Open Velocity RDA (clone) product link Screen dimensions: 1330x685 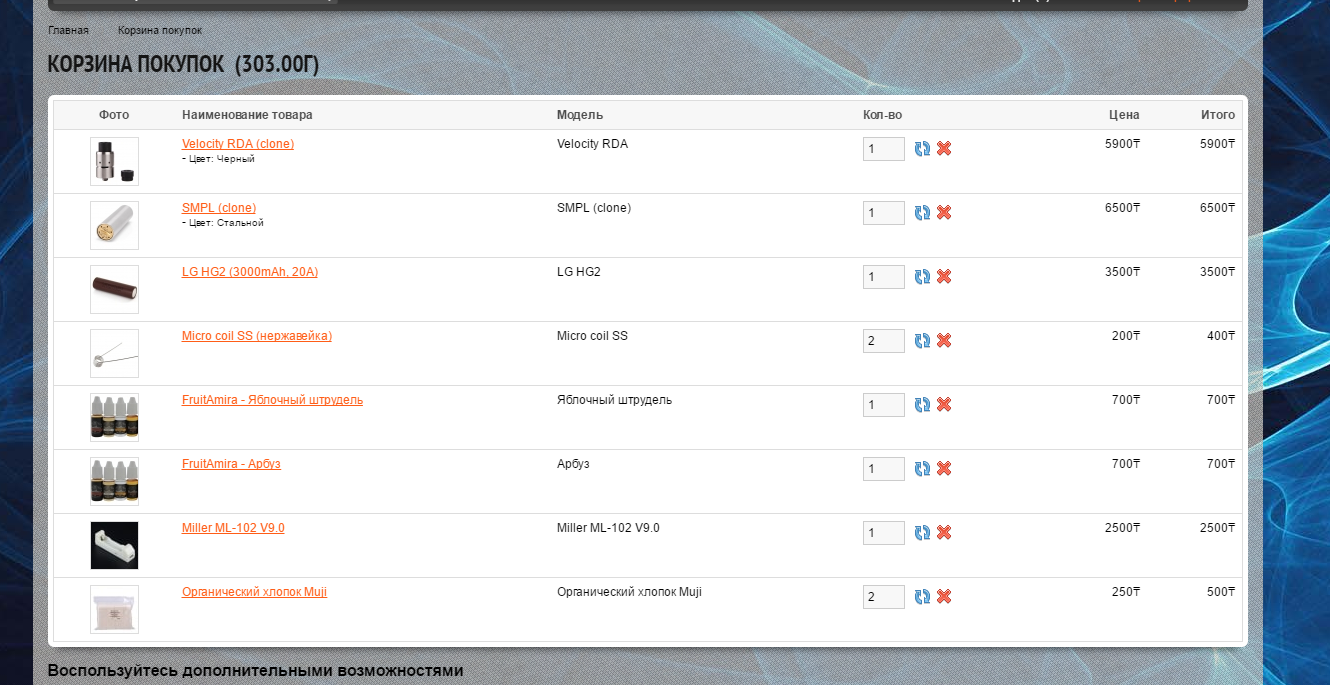click(x=238, y=144)
